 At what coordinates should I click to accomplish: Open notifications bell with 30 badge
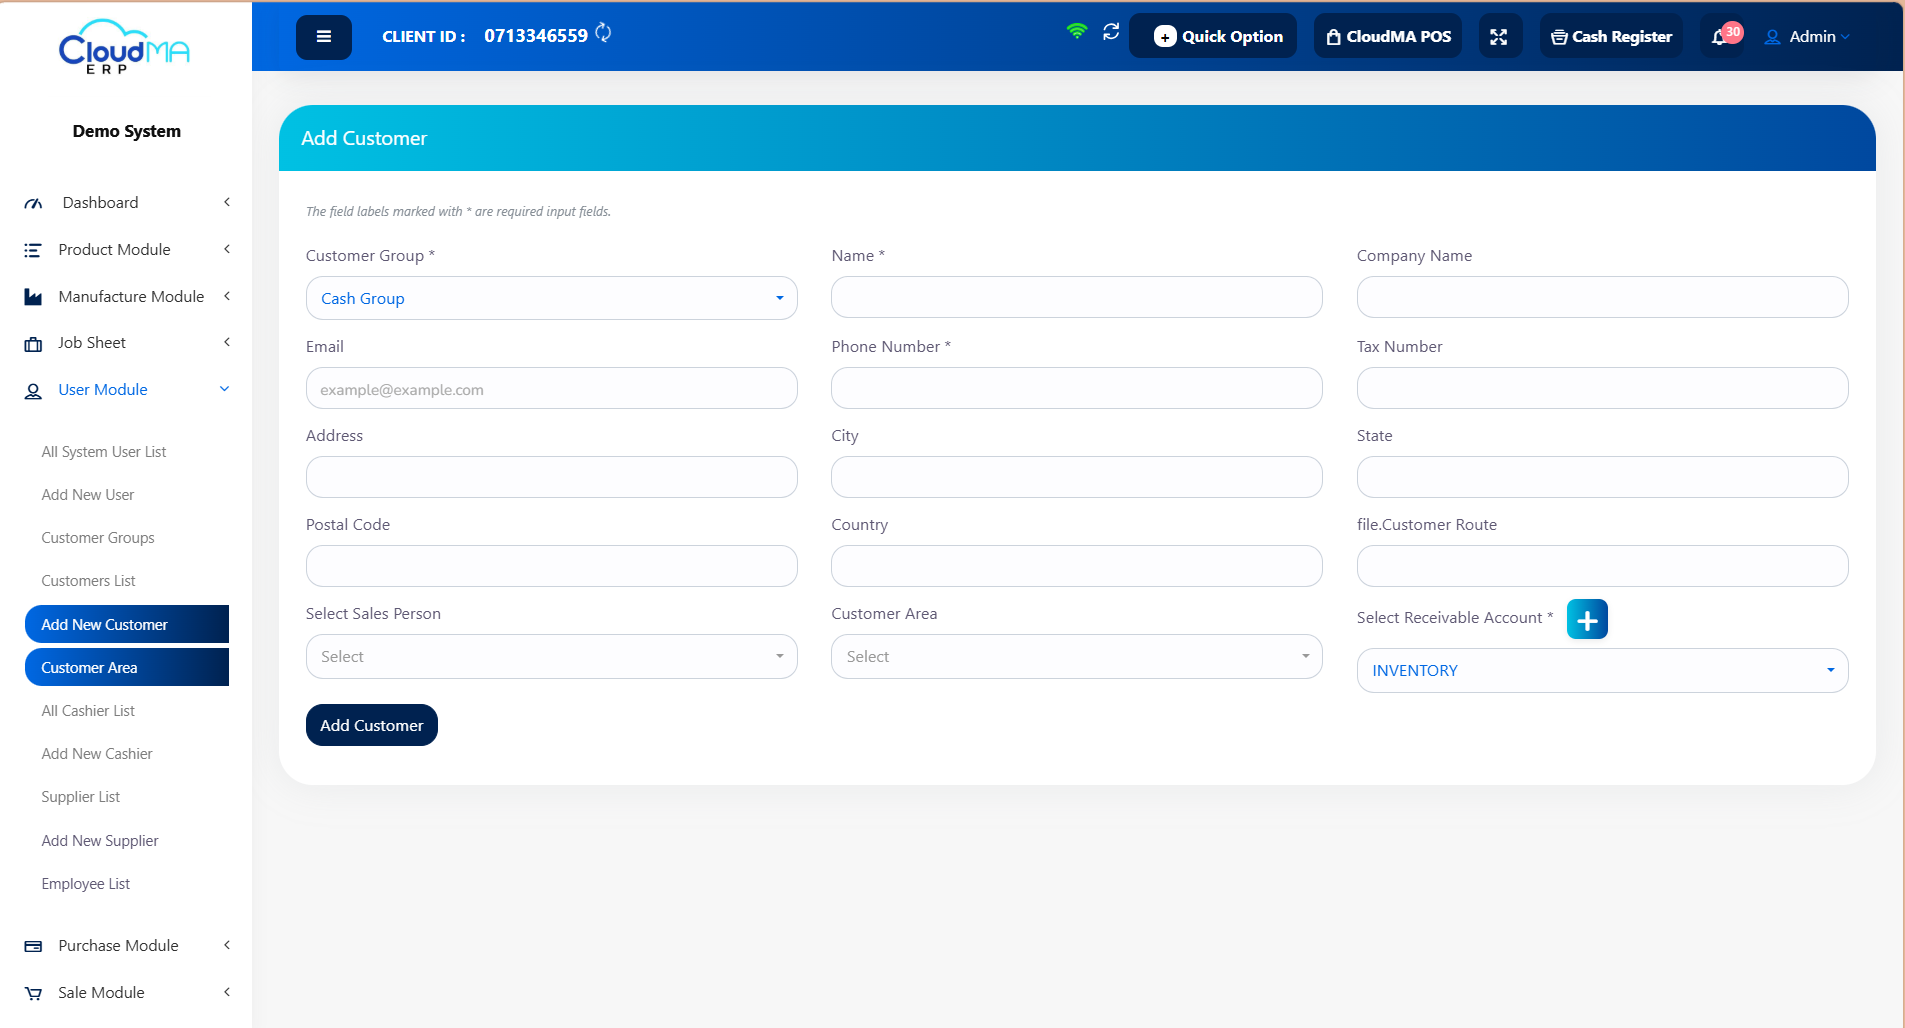1722,36
